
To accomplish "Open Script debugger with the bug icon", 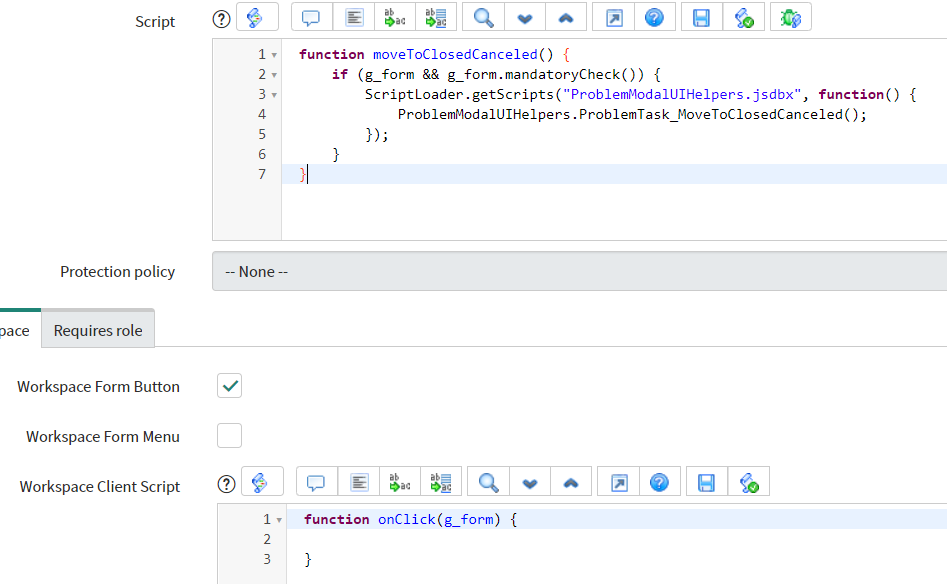I will (x=790, y=18).
